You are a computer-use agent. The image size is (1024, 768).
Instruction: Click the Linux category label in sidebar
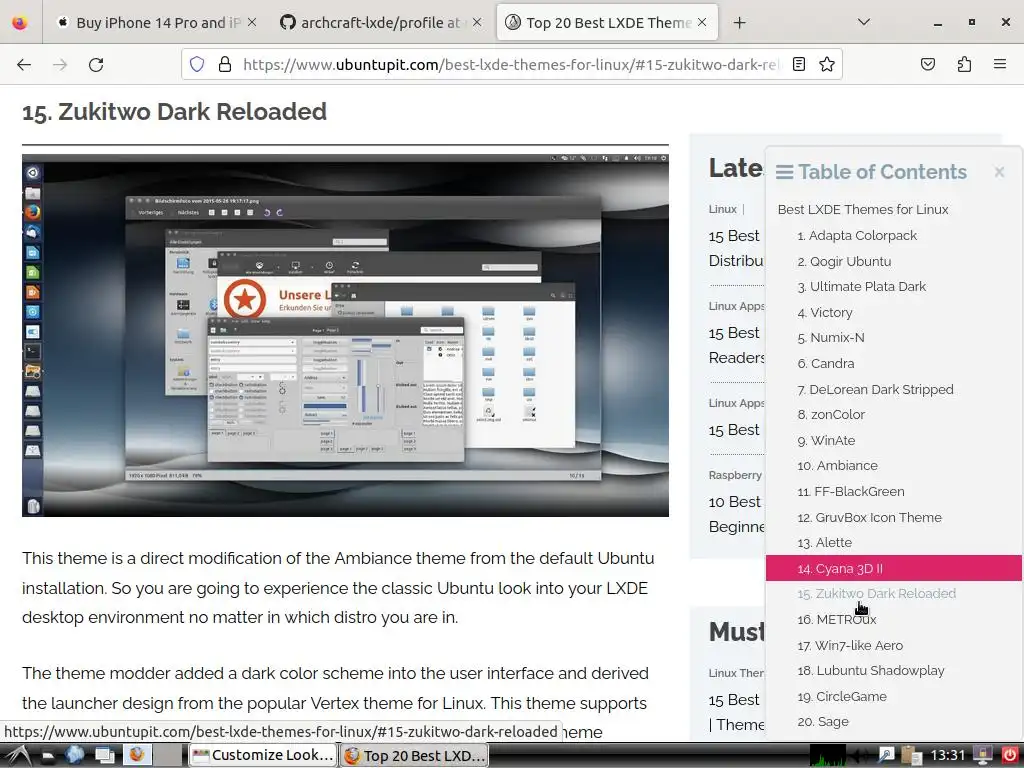722,209
